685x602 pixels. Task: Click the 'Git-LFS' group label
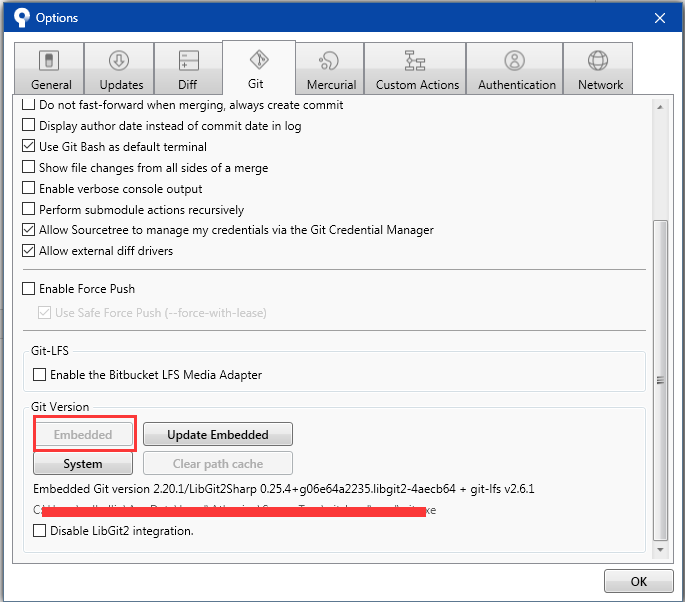[x=50, y=350]
